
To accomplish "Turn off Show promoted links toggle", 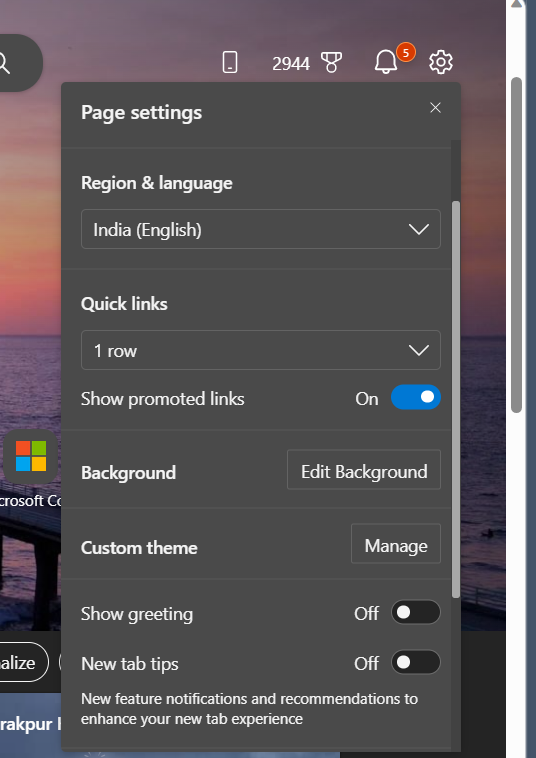I will tap(416, 397).
